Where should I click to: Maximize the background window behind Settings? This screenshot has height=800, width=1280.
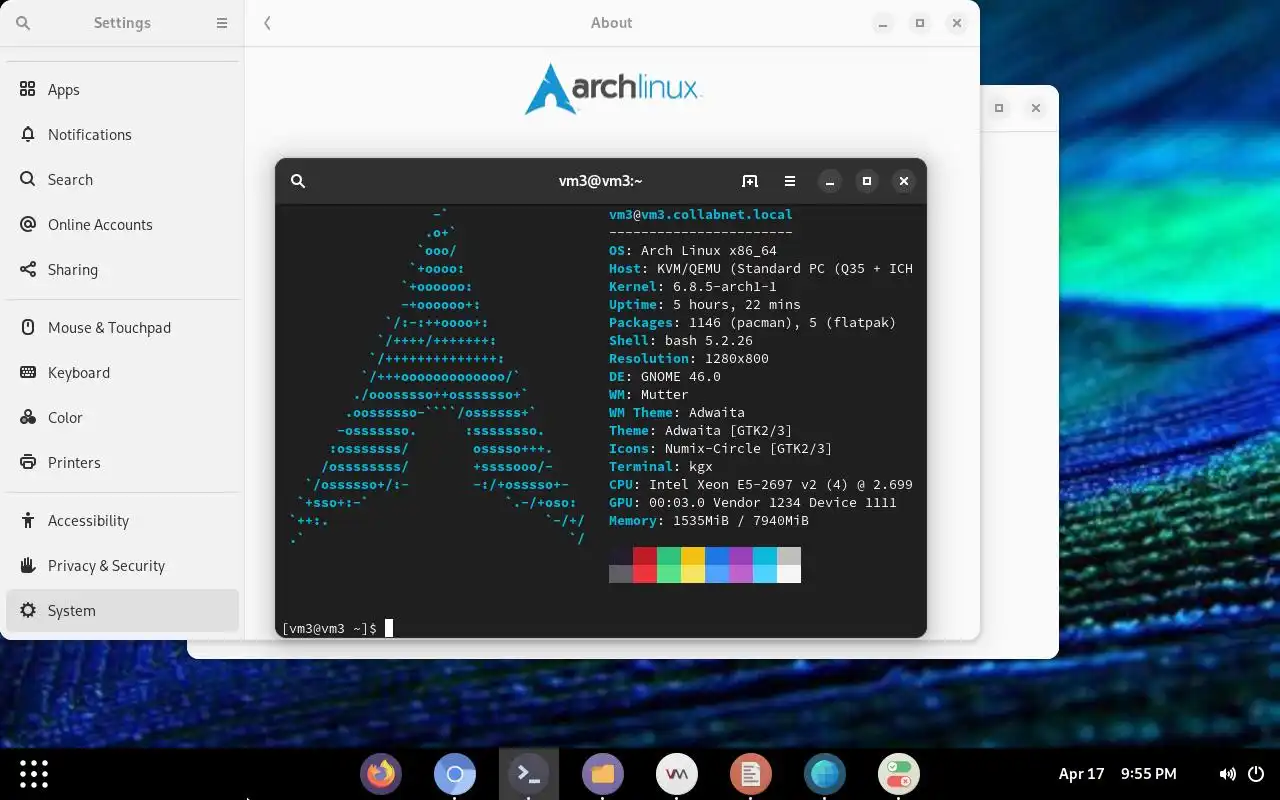click(x=999, y=108)
